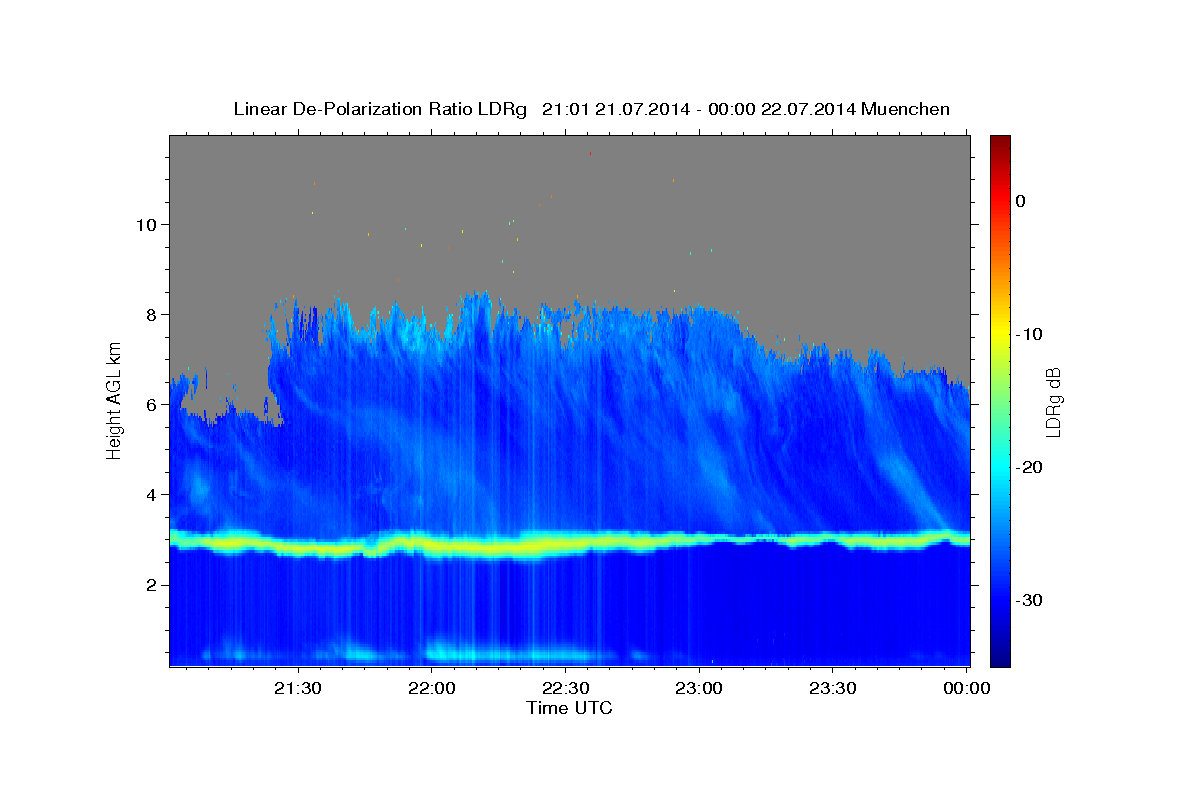Click the colorbar value -10 label
The image size is (1200, 800).
pyautogui.click(x=1029, y=334)
